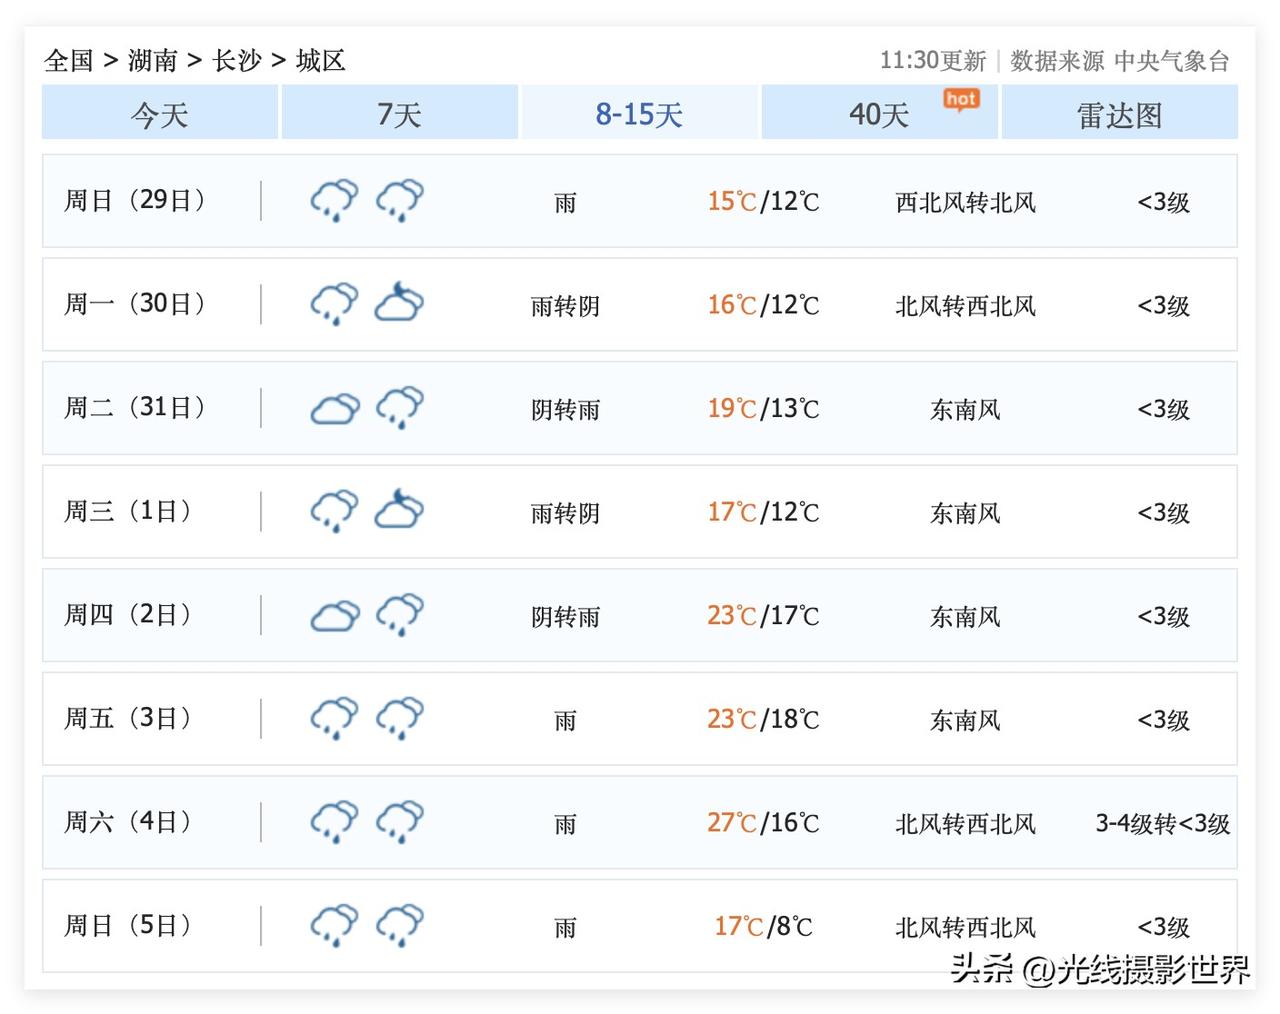Click the first rain icon for 周六 (4日)
The width and height of the screenshot is (1280, 1014).
[334, 821]
